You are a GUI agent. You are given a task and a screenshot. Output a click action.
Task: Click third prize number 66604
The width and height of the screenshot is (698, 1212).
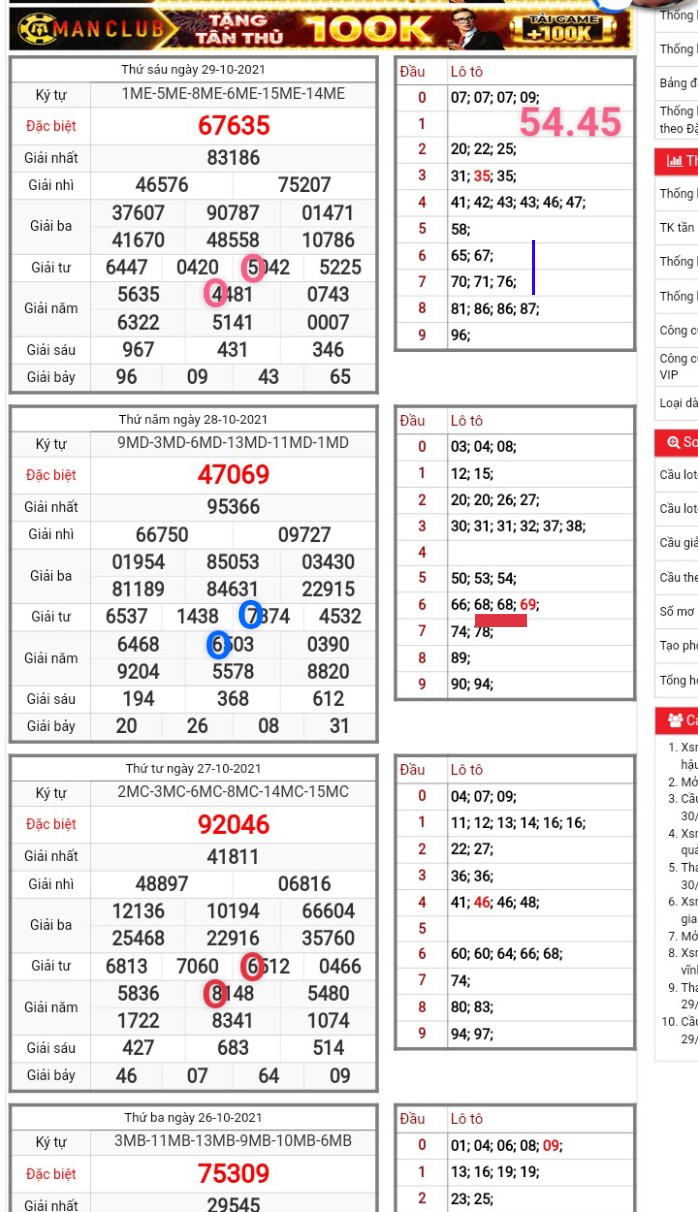coord(328,911)
